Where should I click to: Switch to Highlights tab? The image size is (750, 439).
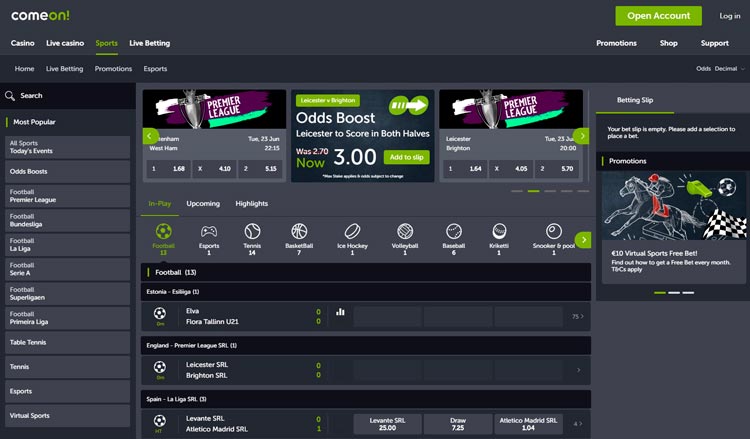point(252,204)
